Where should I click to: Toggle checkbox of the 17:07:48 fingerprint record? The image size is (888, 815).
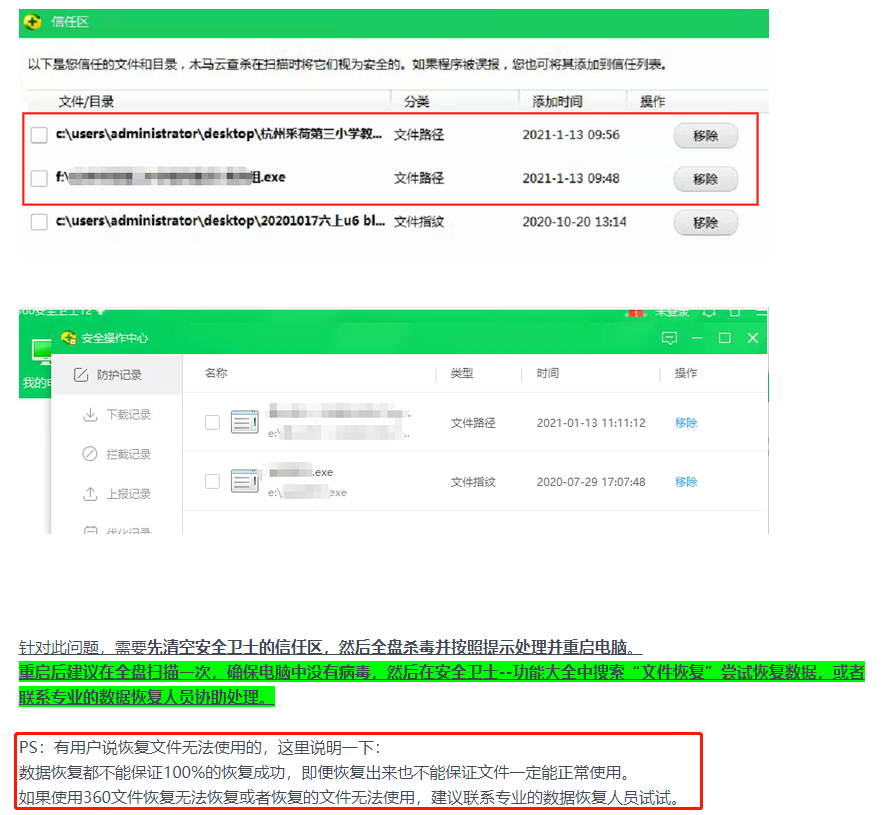pos(212,481)
